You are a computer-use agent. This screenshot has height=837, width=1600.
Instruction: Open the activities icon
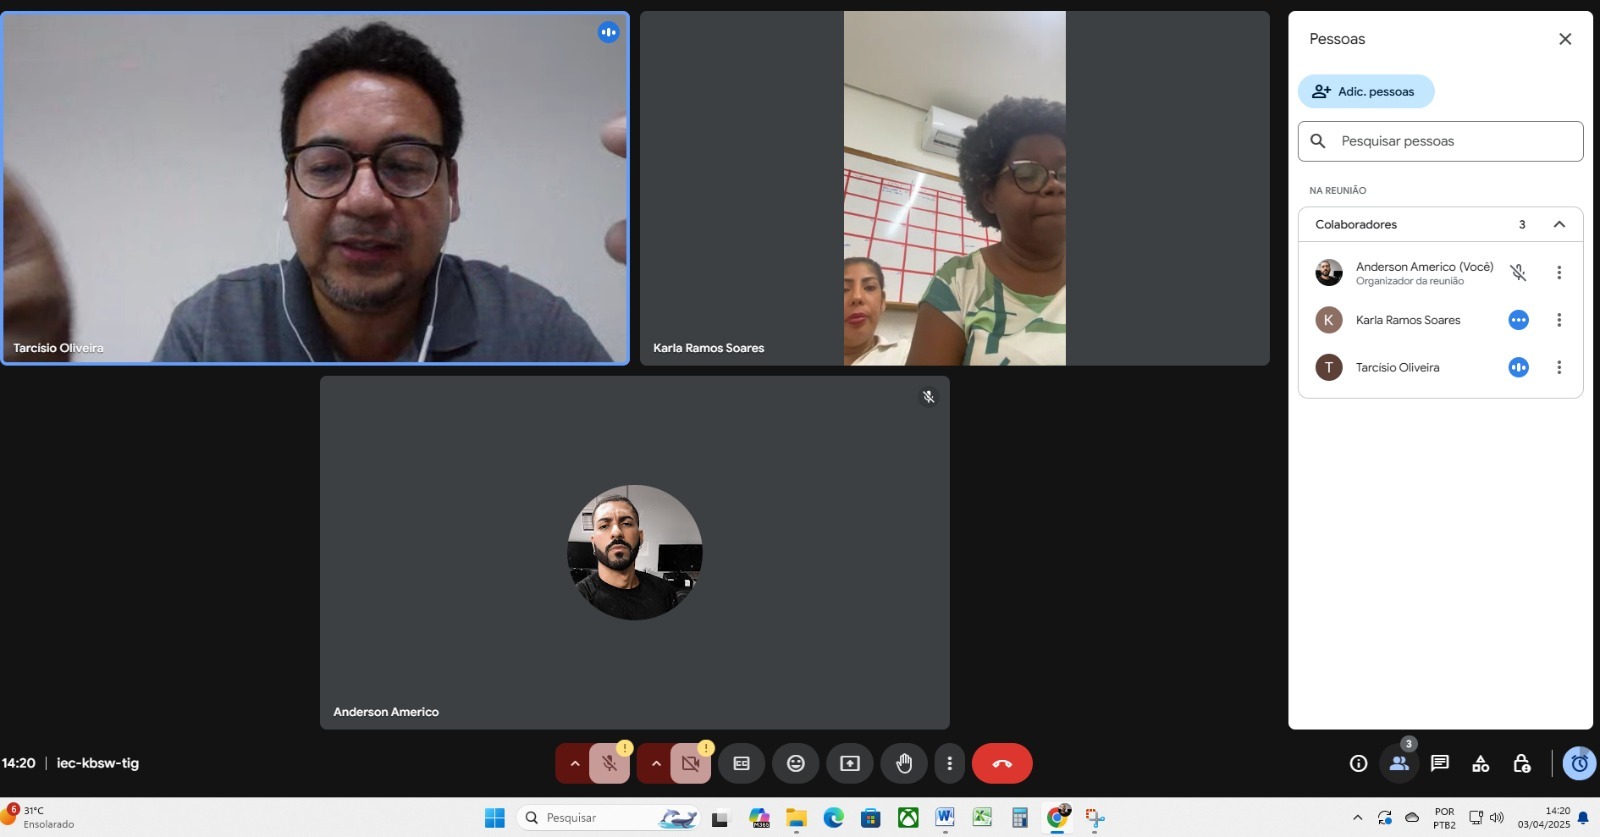pyautogui.click(x=1481, y=764)
